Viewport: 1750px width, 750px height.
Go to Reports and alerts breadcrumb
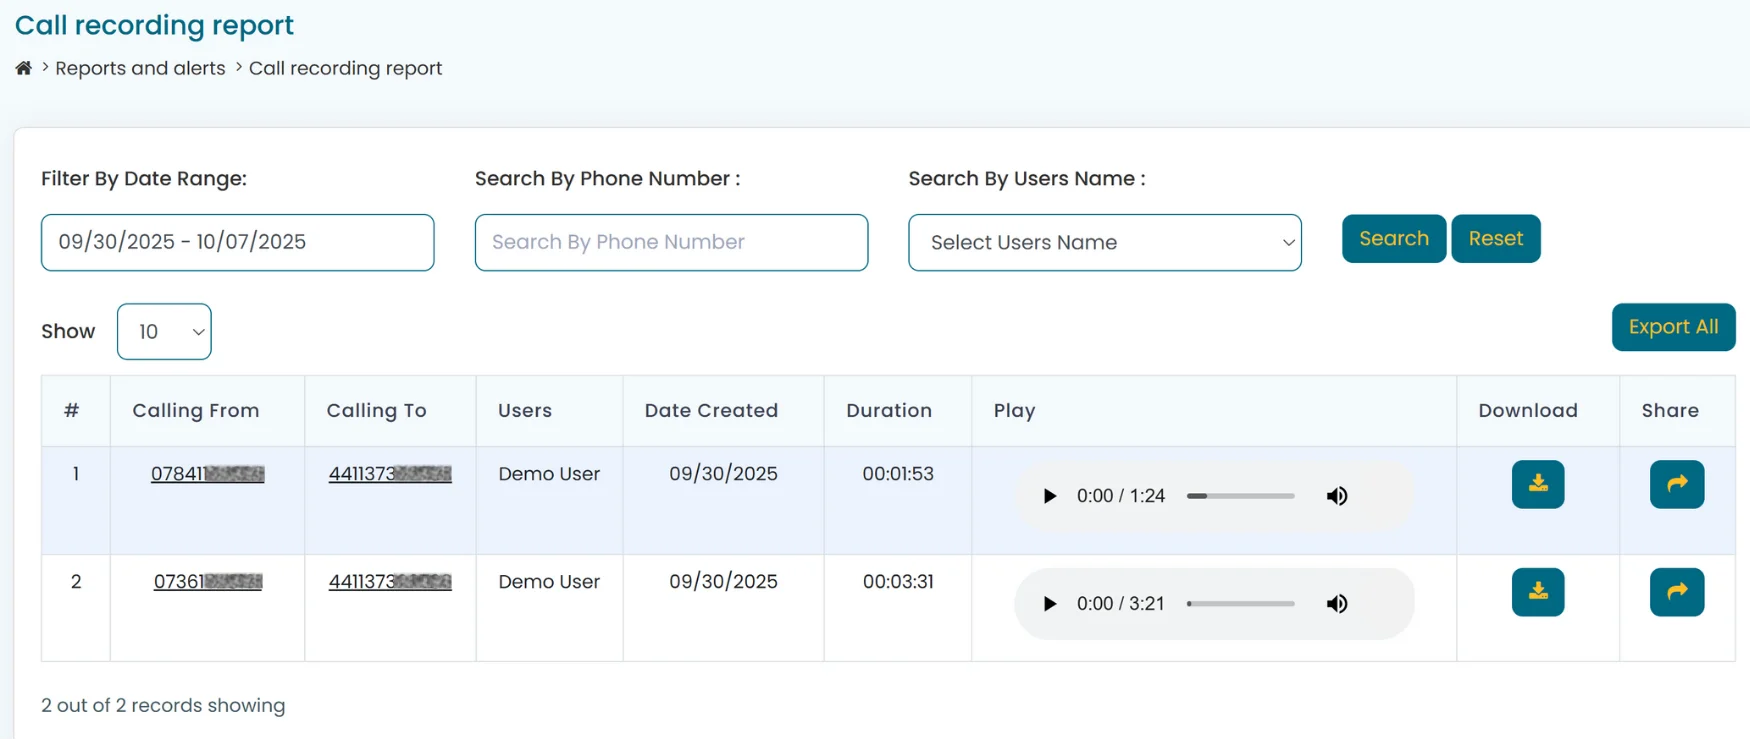point(140,68)
